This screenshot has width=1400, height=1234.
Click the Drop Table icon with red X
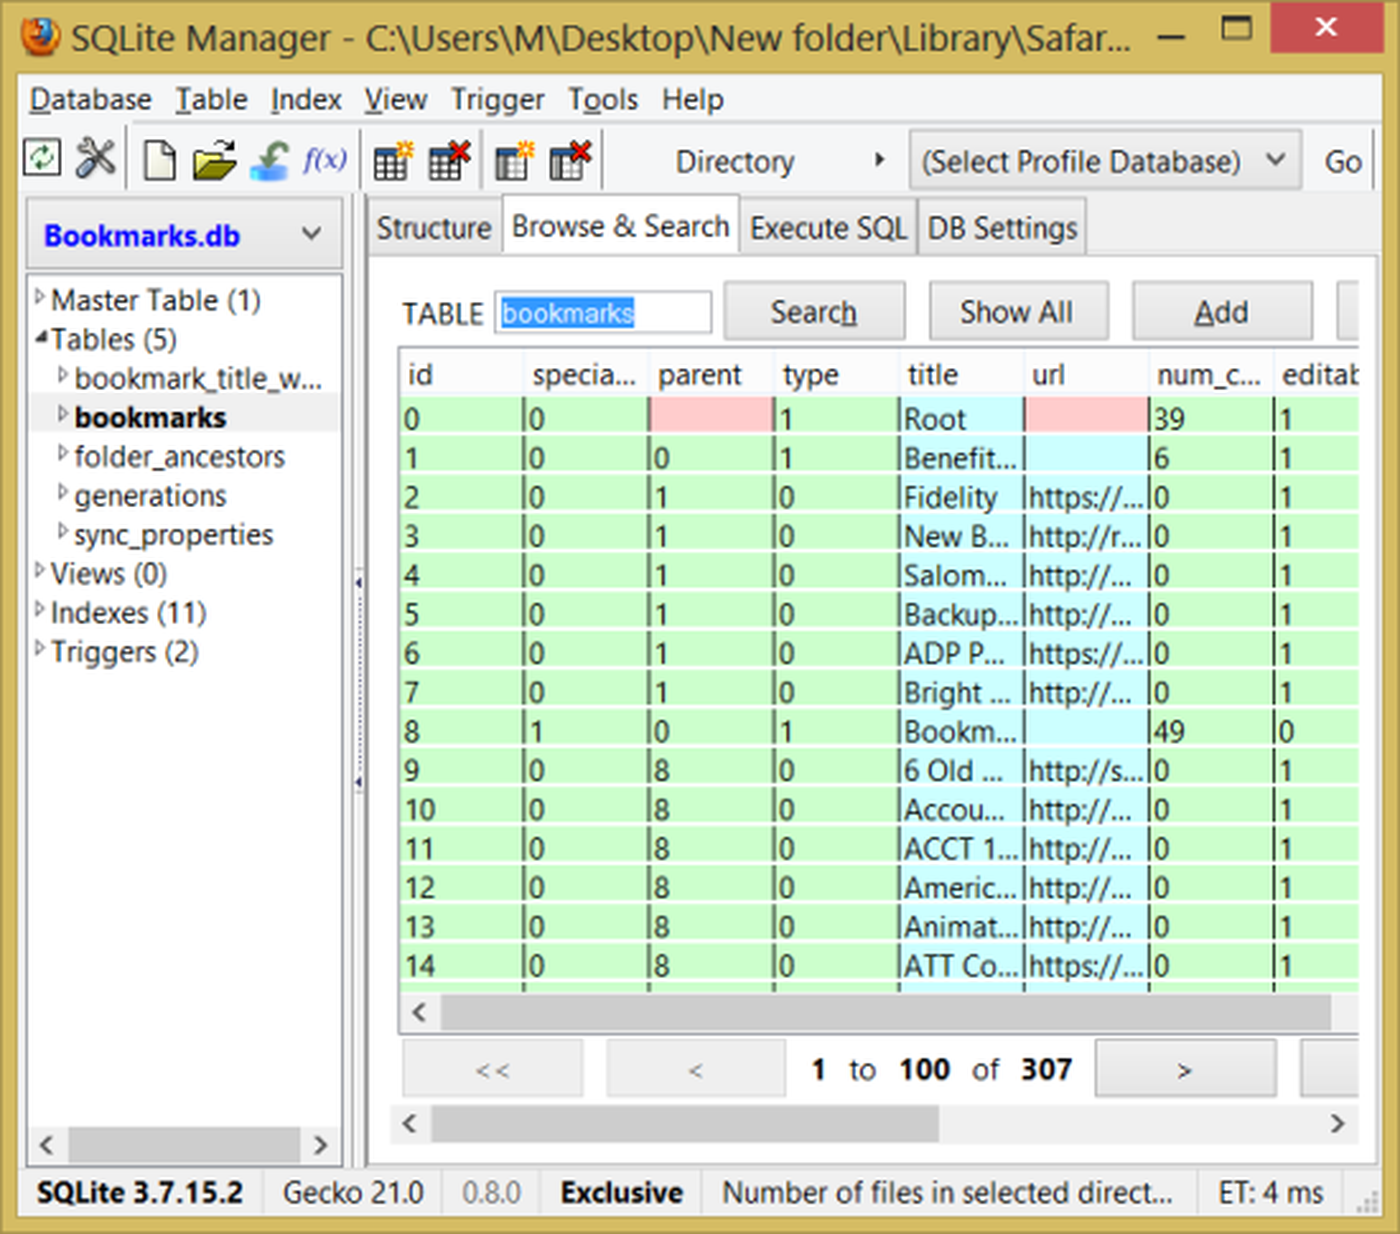click(448, 160)
